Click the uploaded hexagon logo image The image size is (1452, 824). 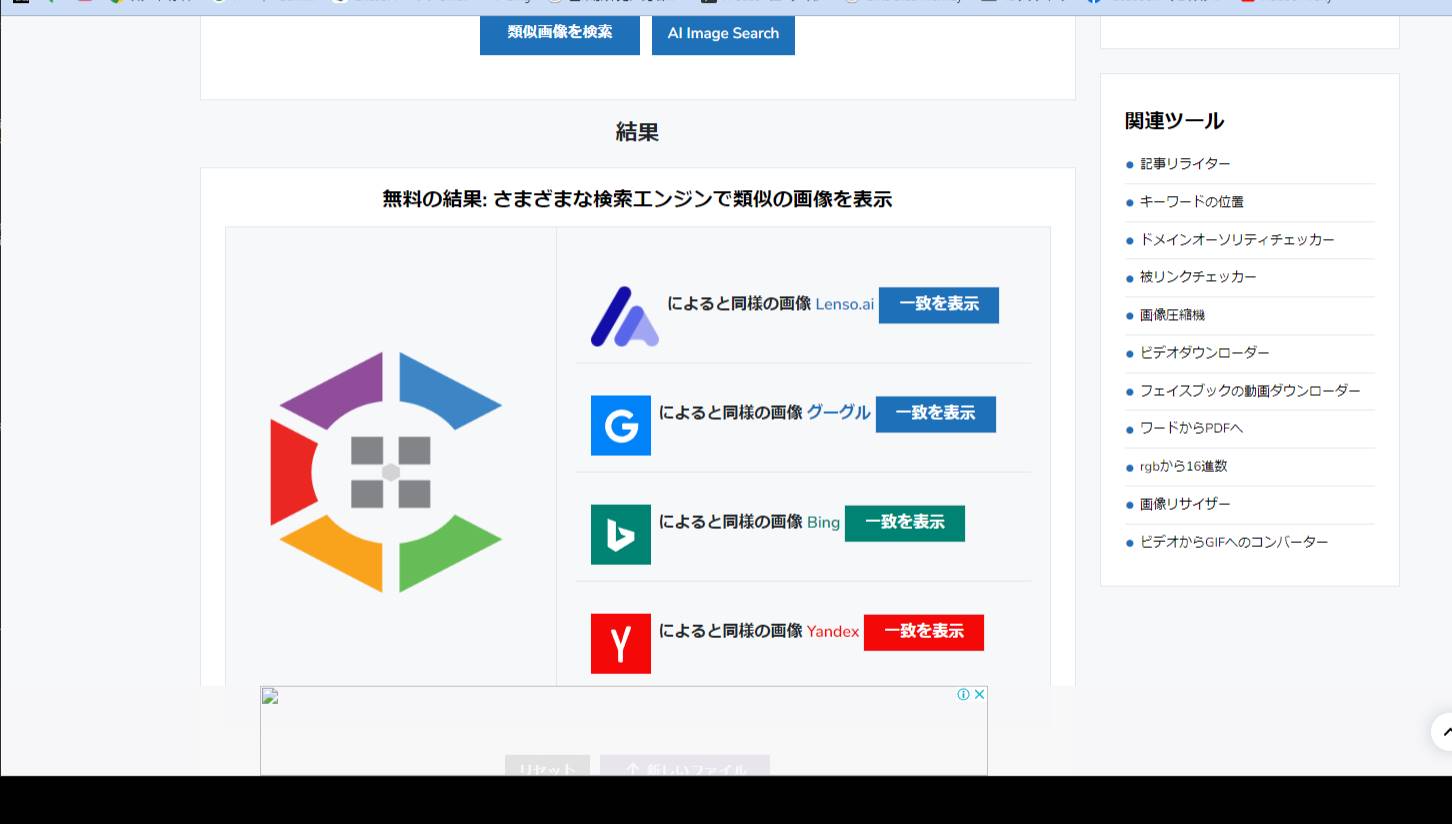pos(386,472)
